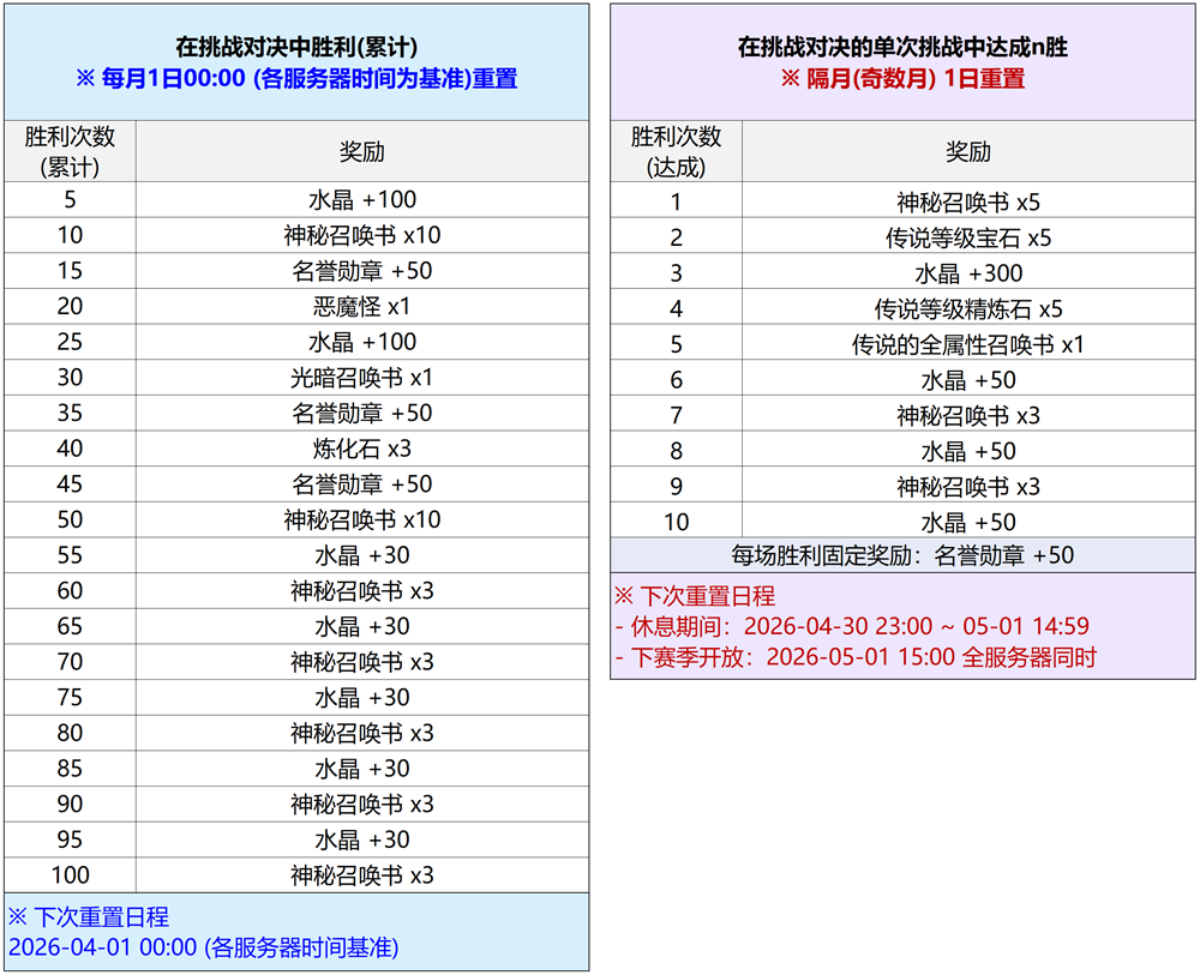
Task: Click the '2026-04-01 00:00' reset date text
Action: point(203,947)
